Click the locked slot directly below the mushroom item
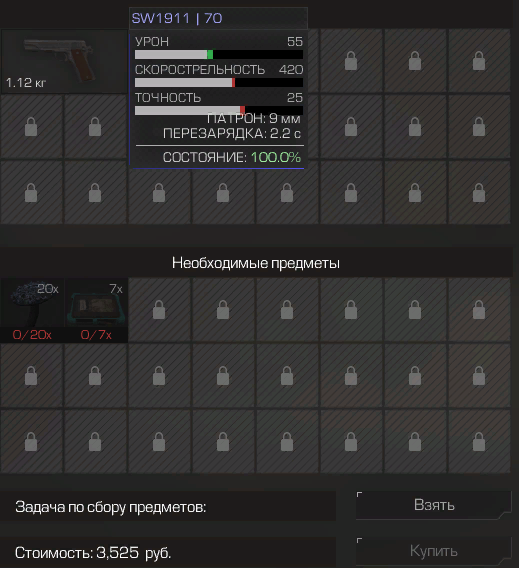Screen dimensions: 519x568 click(x=31, y=376)
